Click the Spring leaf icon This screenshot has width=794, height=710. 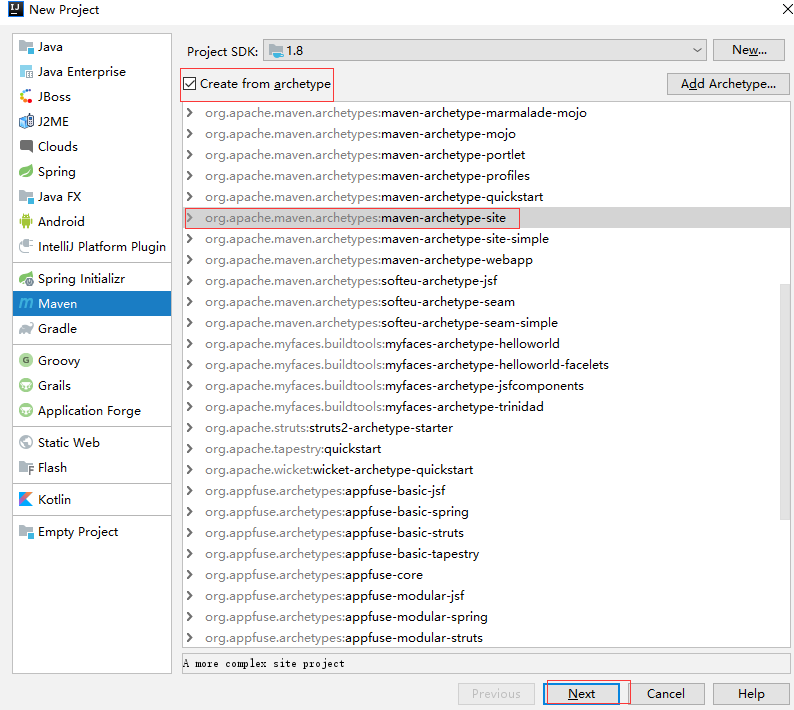pos(26,171)
